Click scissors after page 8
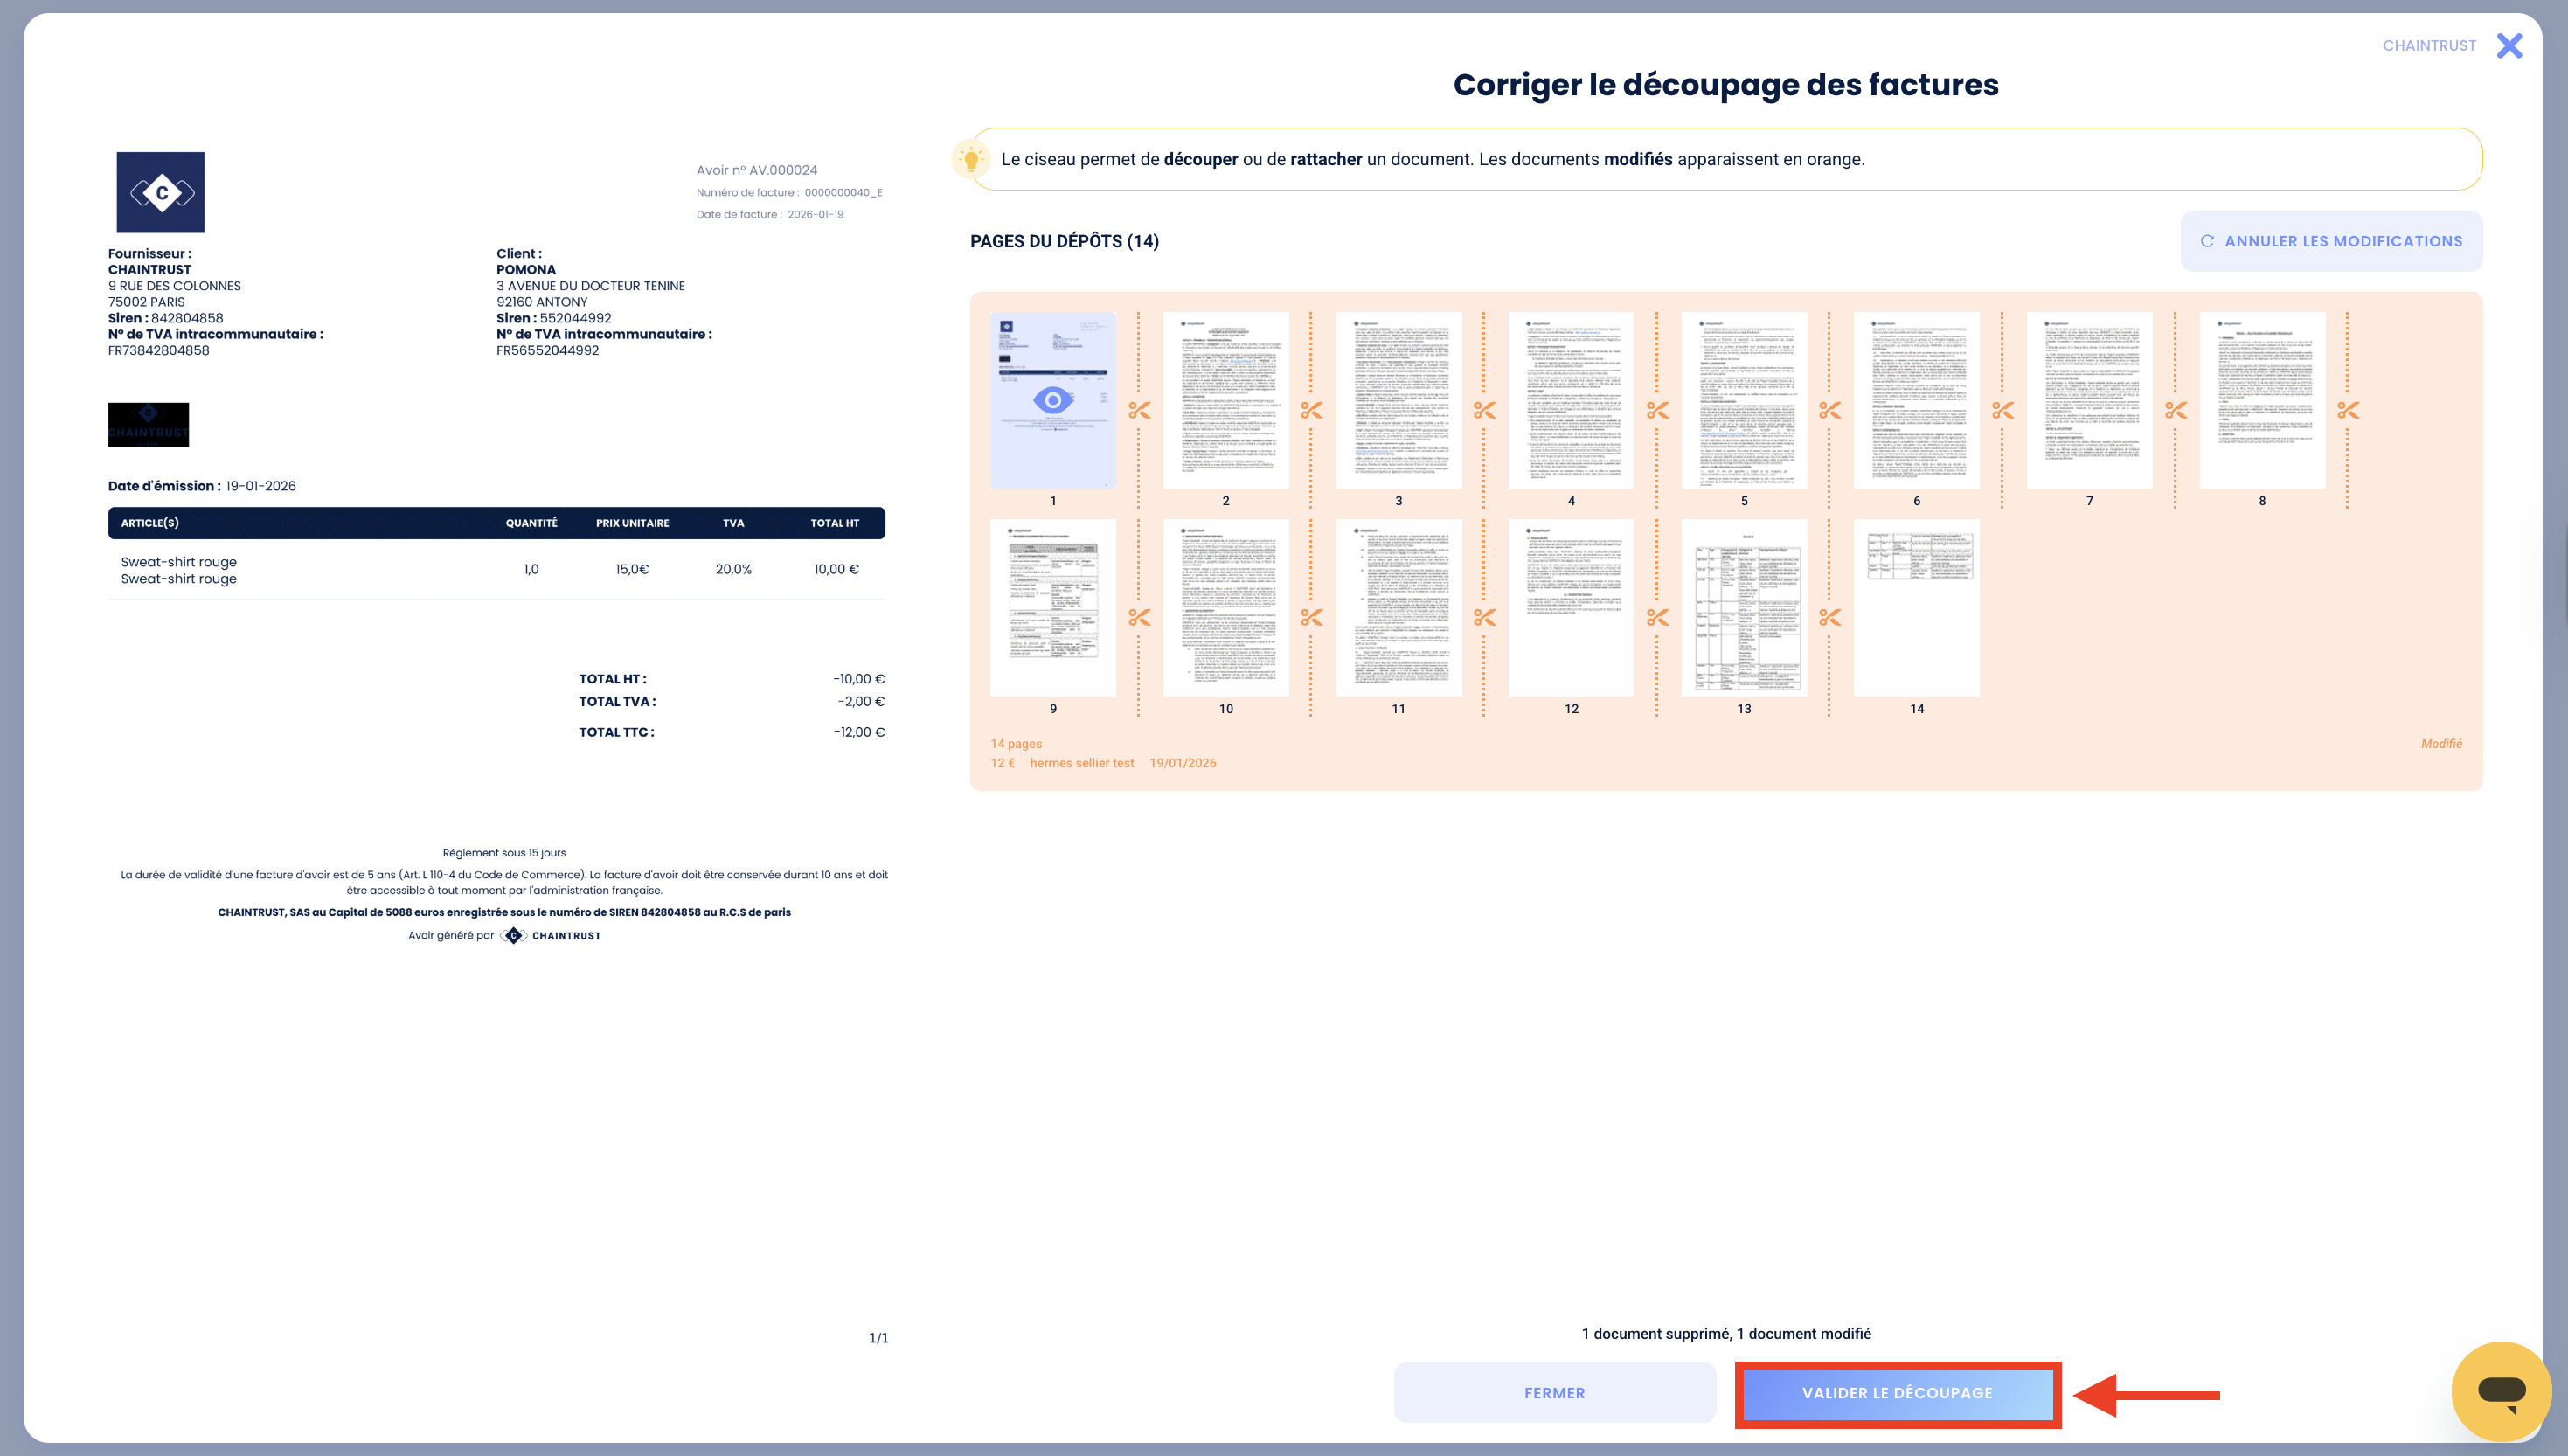Screen dimensions: 2568x1456 click(x=2348, y=410)
